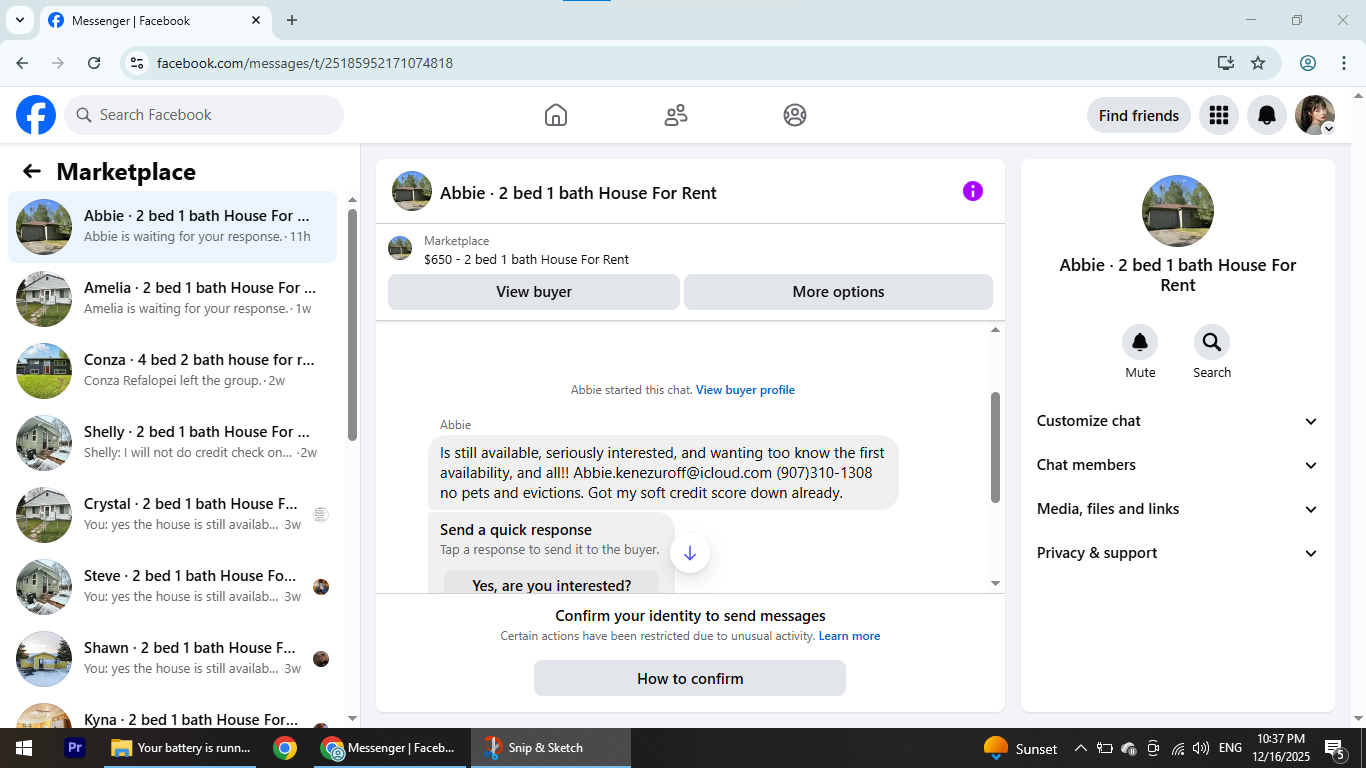Open the Amelia house rental conversation

click(172, 298)
